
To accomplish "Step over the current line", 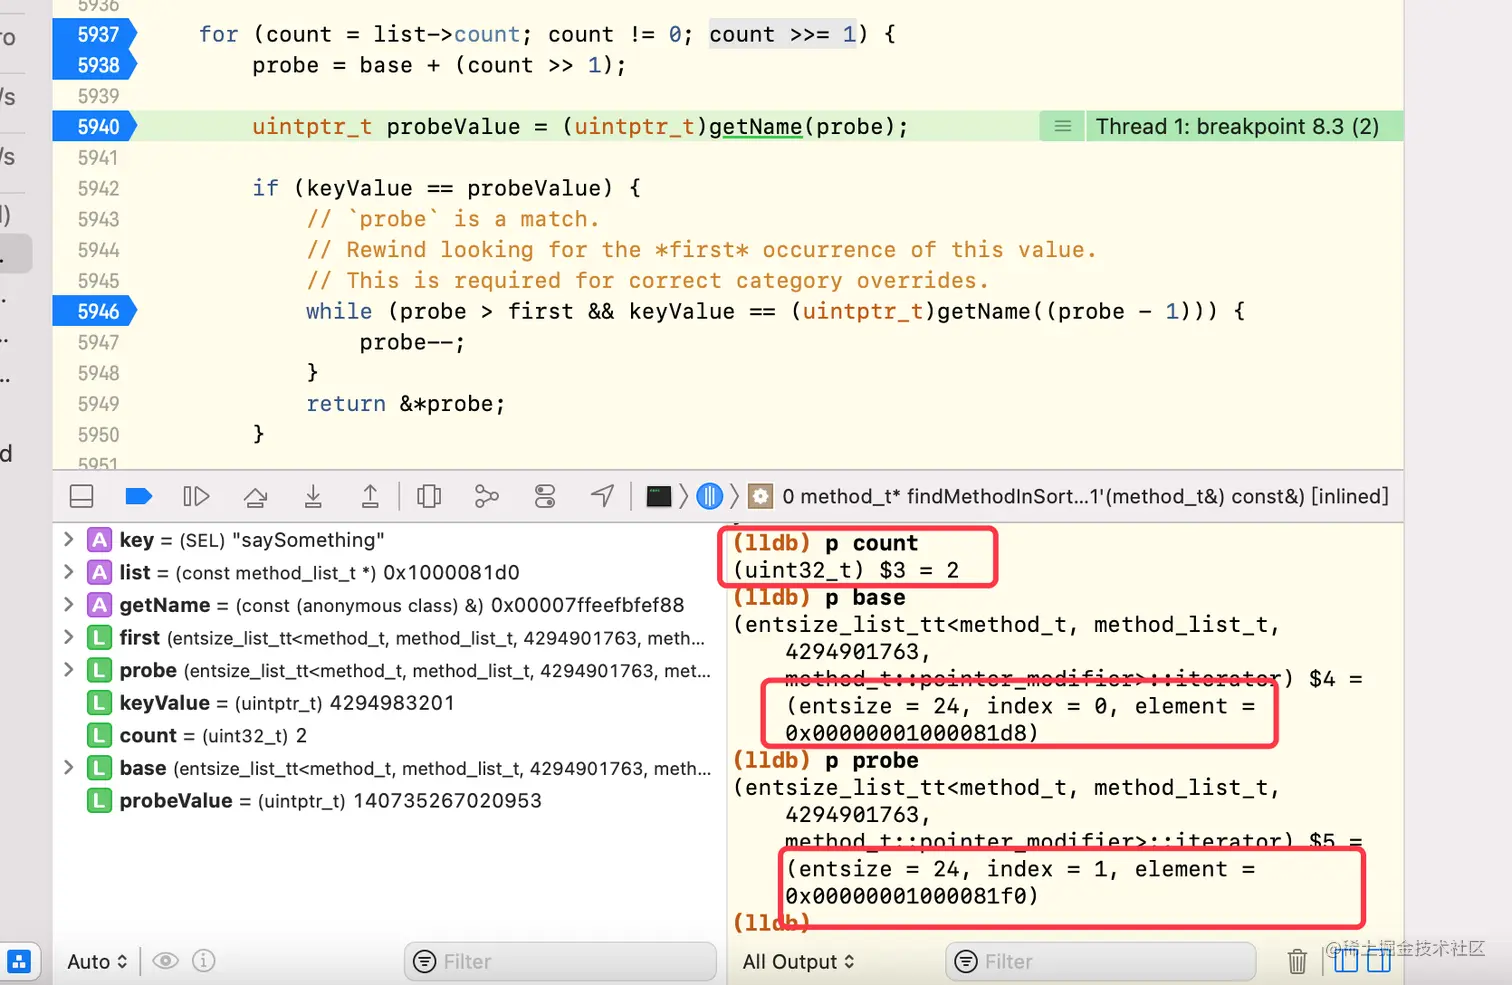I will 255,496.
